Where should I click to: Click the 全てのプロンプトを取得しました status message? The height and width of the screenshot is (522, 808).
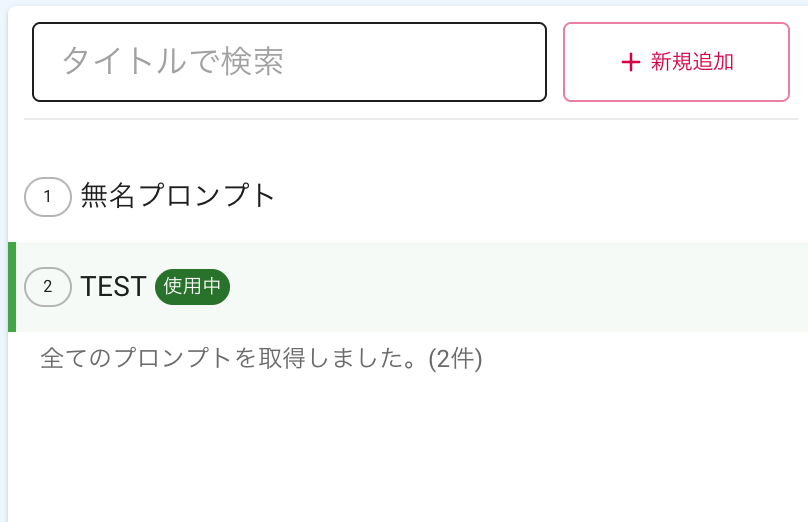click(x=230, y=358)
